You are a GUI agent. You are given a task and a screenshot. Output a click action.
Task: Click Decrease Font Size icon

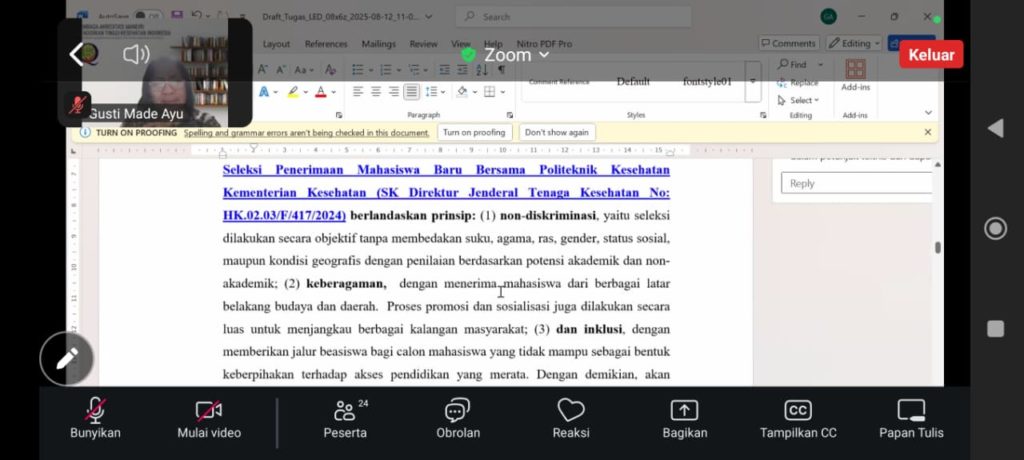[281, 69]
